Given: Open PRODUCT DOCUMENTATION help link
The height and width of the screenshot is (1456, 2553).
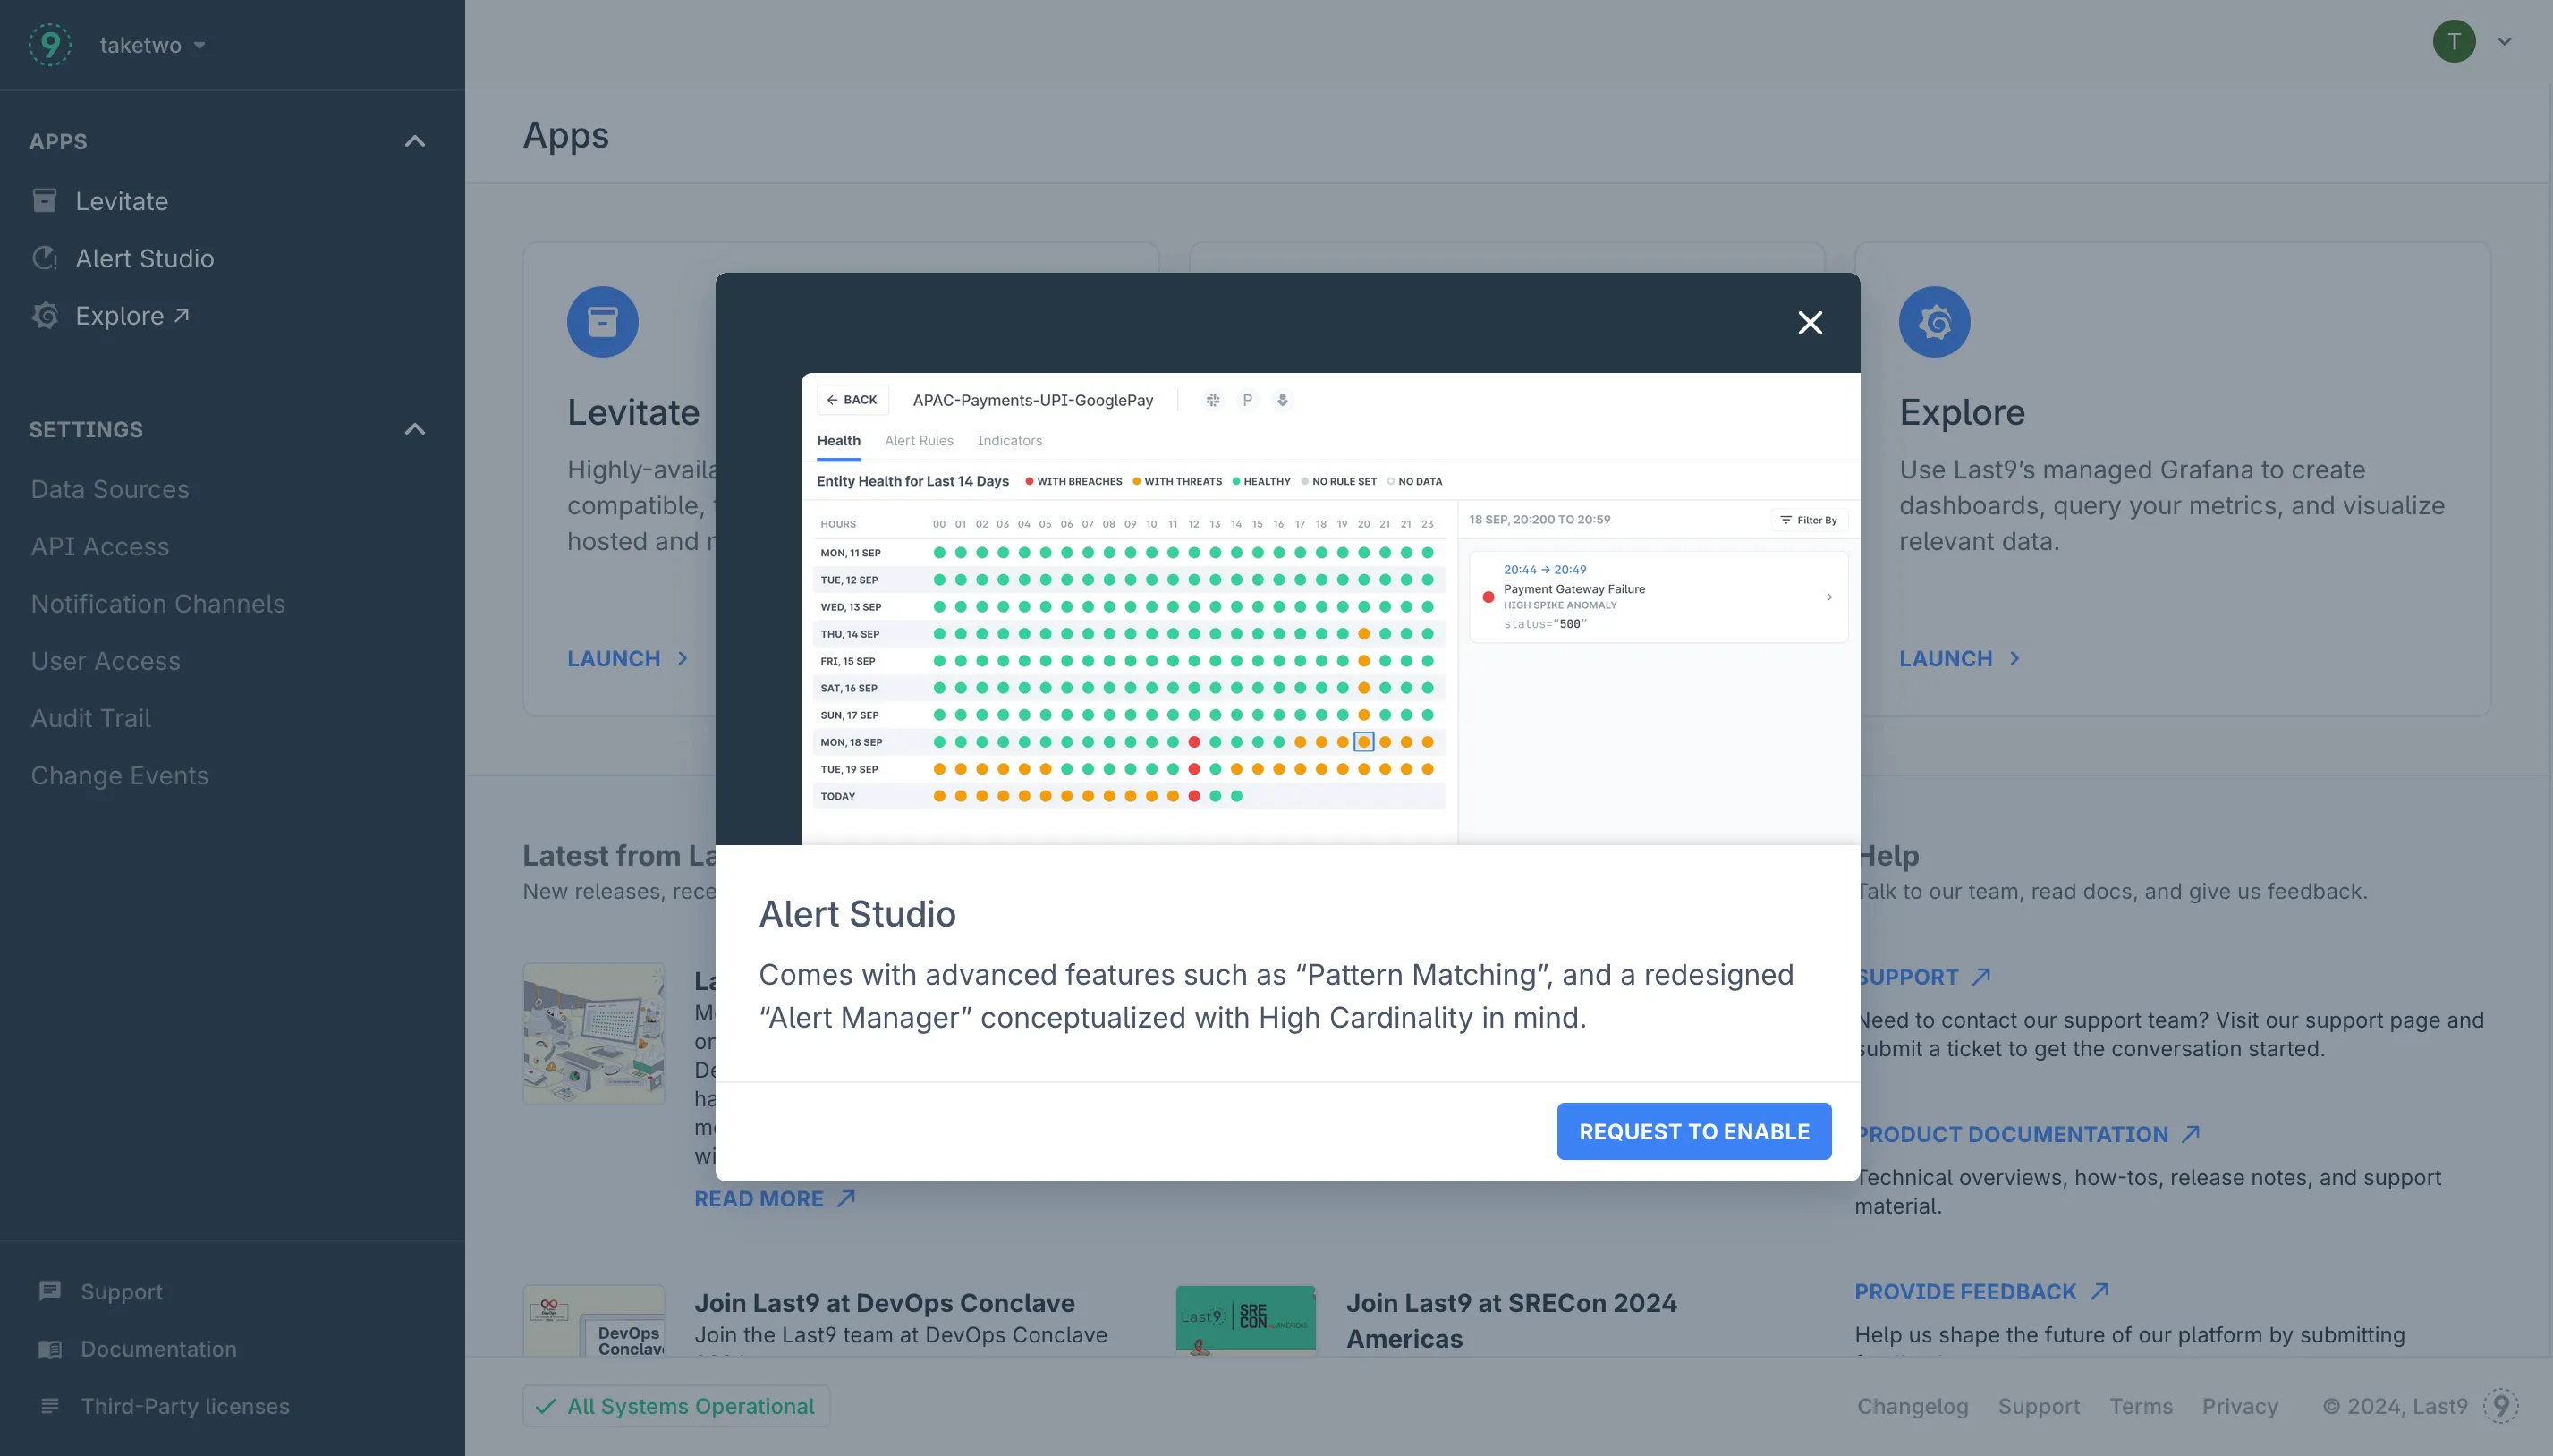Looking at the screenshot, I should [x=2027, y=1134].
